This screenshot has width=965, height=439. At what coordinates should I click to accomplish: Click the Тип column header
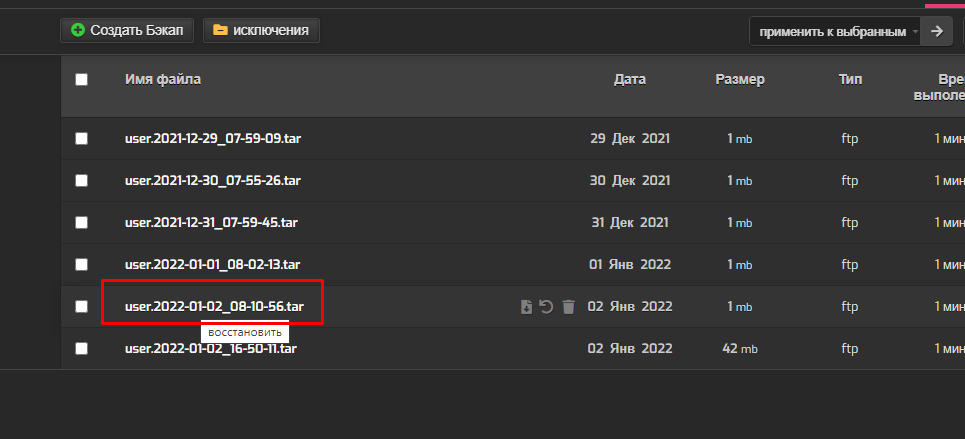pos(850,79)
